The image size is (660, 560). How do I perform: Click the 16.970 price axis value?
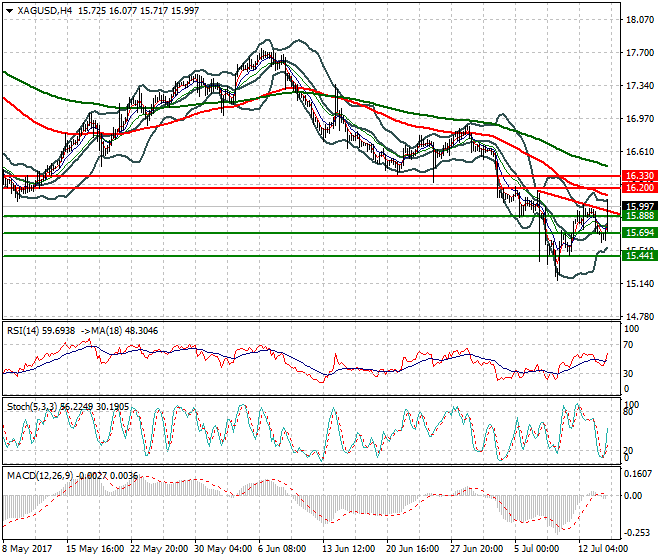[640, 119]
